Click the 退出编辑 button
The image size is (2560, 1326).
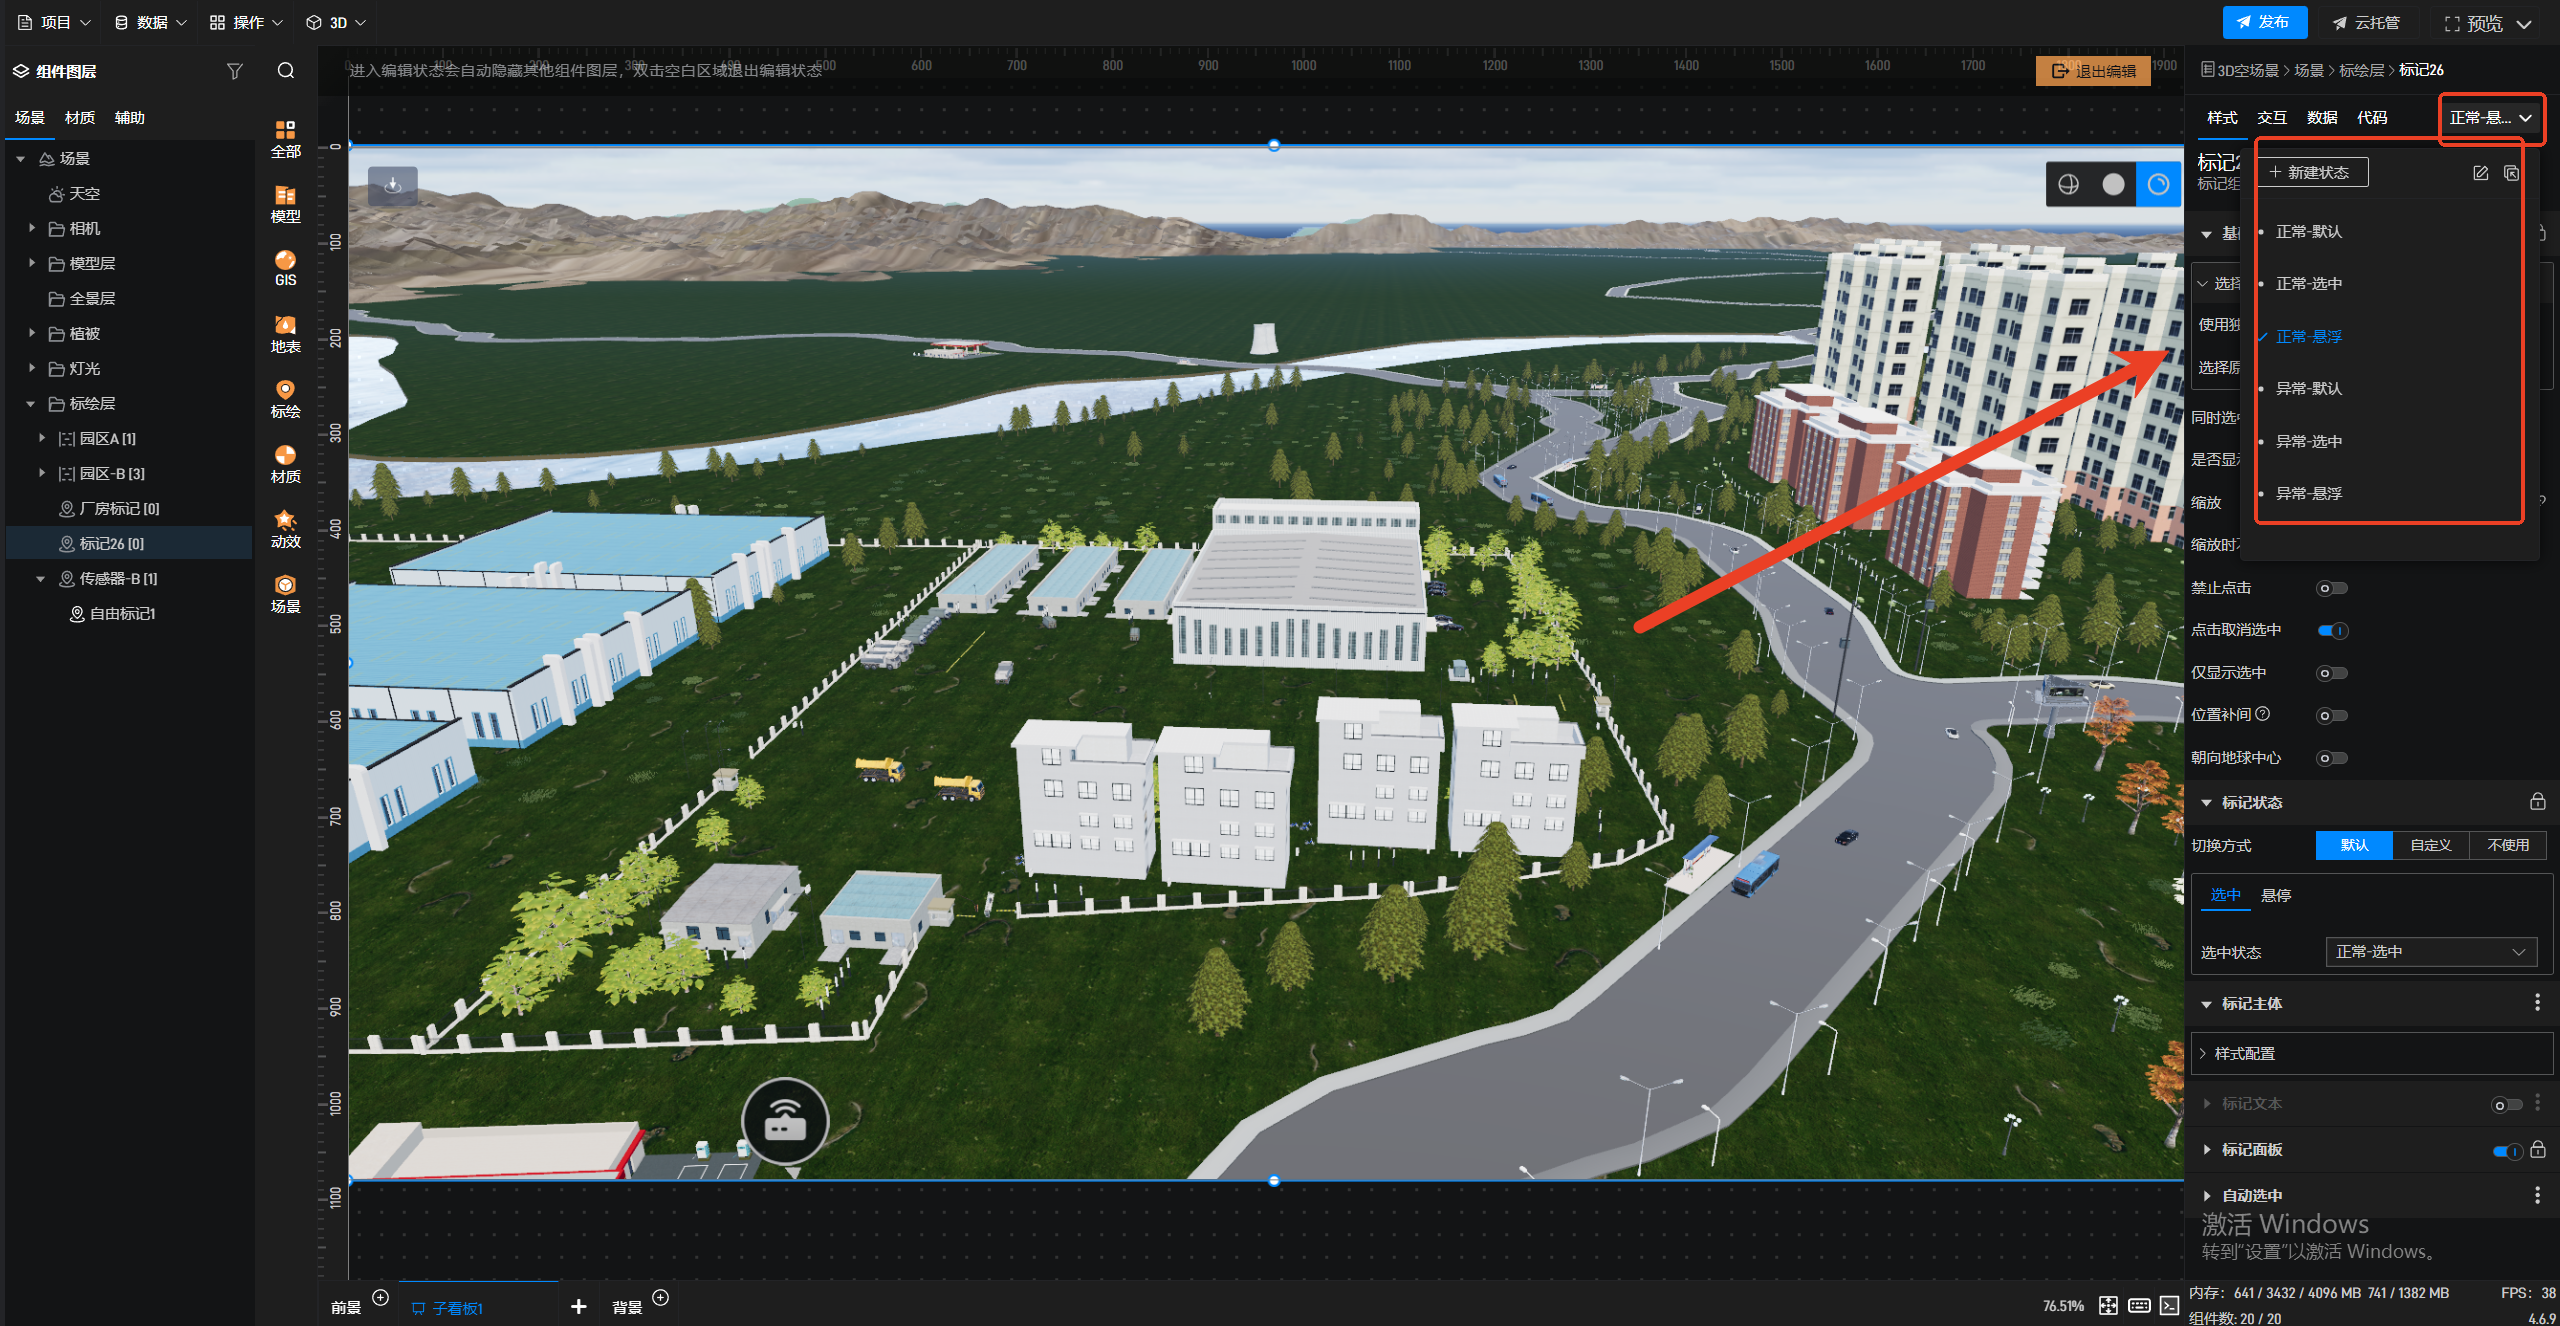click(x=2093, y=71)
